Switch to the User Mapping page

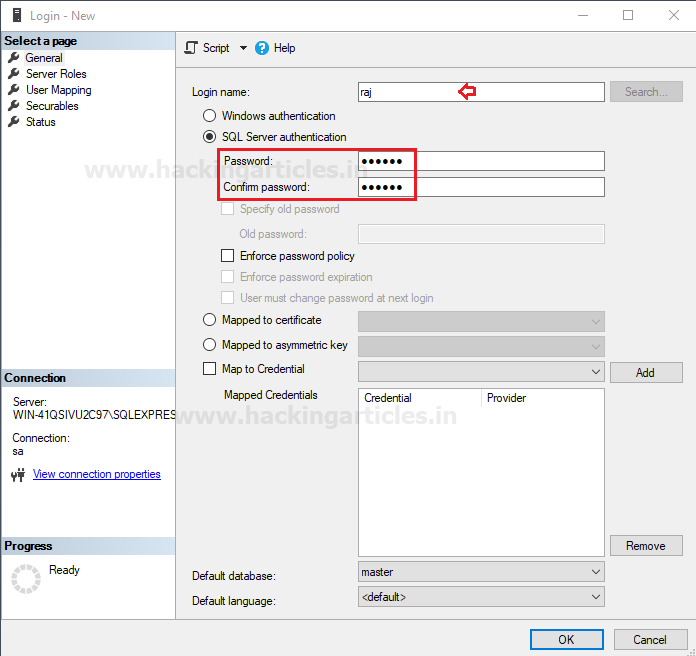coord(59,90)
